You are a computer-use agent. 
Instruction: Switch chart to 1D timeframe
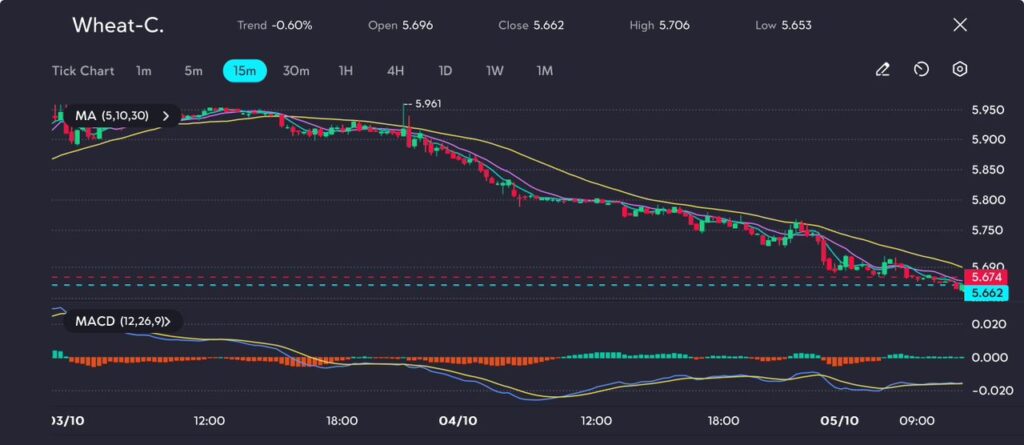pos(445,71)
